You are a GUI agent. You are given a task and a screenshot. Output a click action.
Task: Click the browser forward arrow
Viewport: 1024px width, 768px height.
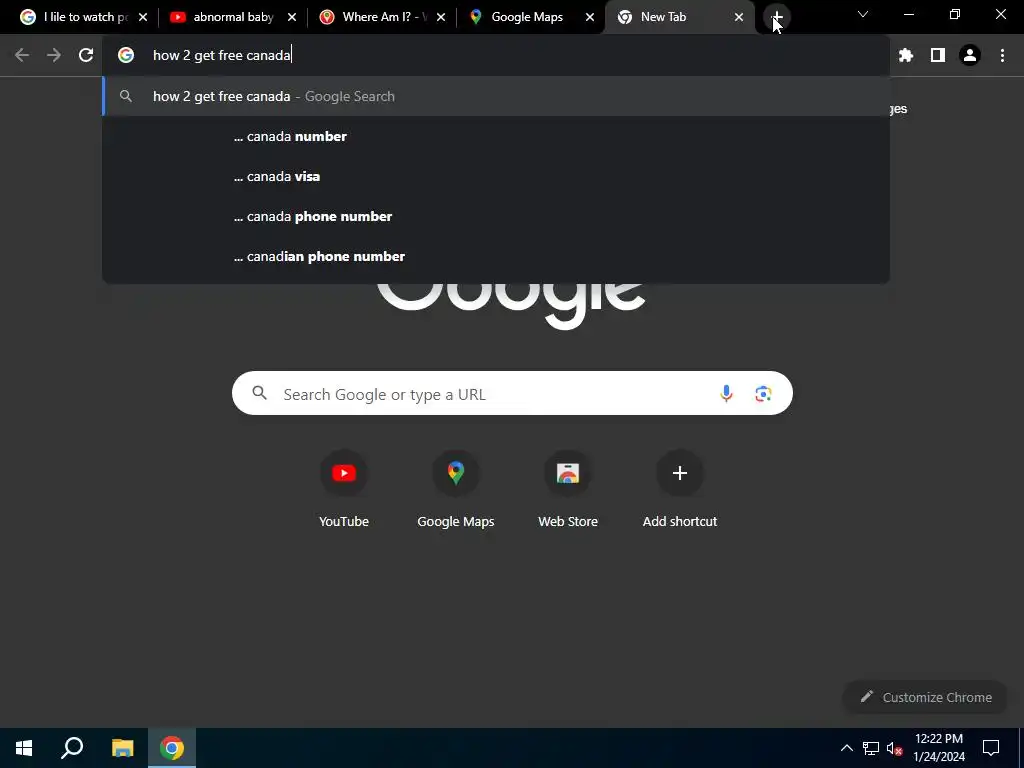54,56
